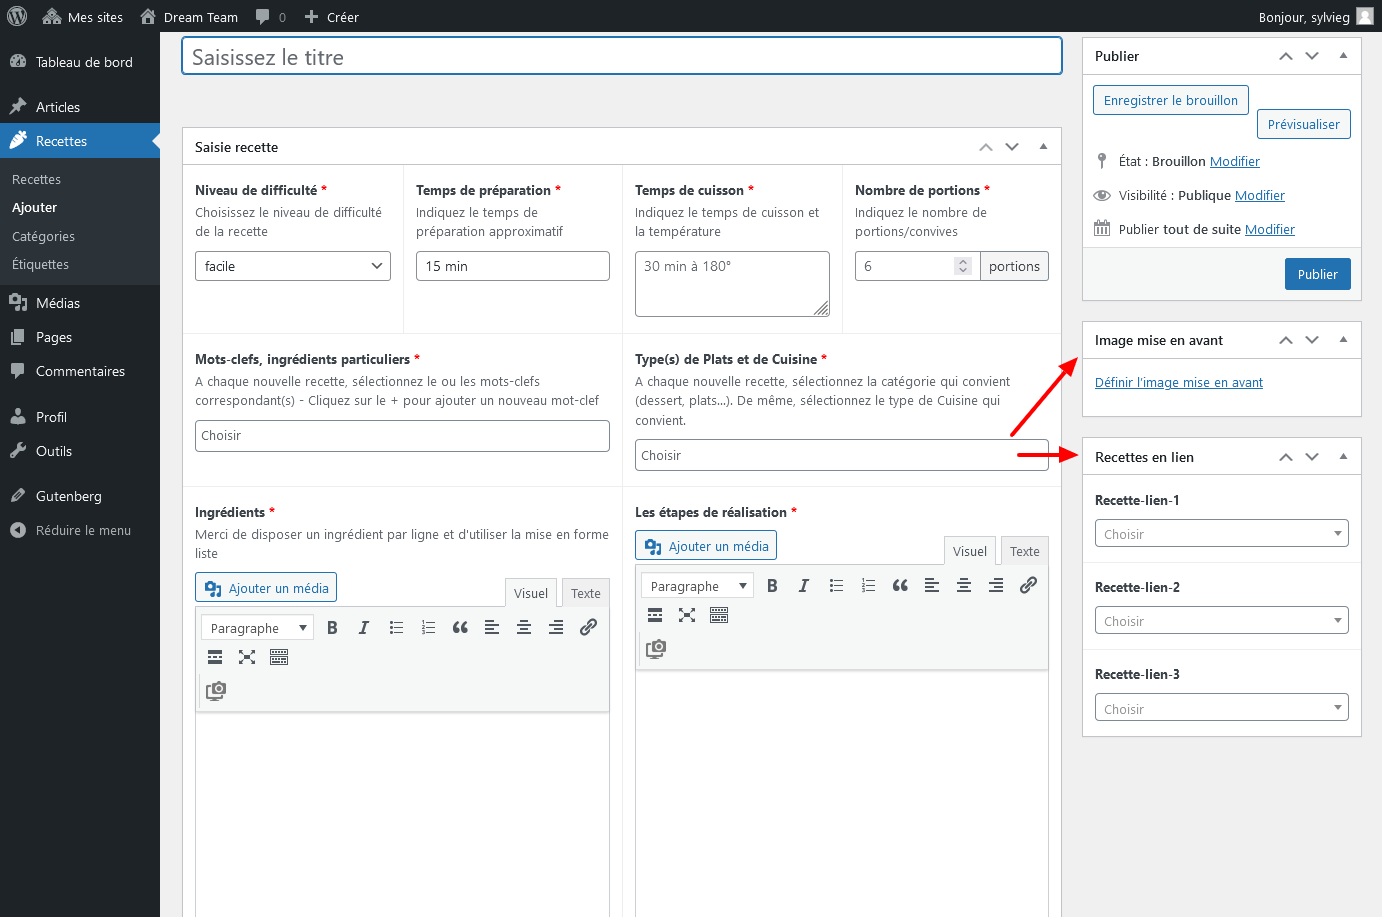Switch to the Texte tab in the Les étapes editor
The height and width of the screenshot is (917, 1382).
pyautogui.click(x=1024, y=551)
